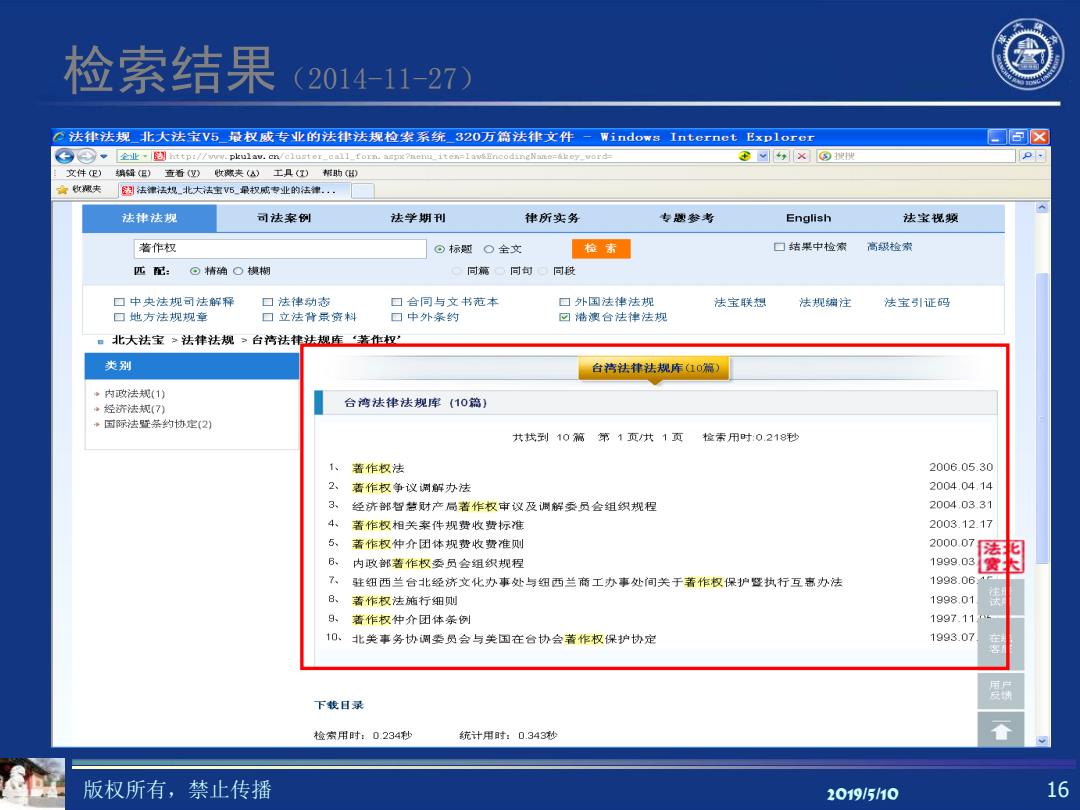Check the 地方法规规章 checkbox
This screenshot has width=1080, height=810.
coord(119,318)
